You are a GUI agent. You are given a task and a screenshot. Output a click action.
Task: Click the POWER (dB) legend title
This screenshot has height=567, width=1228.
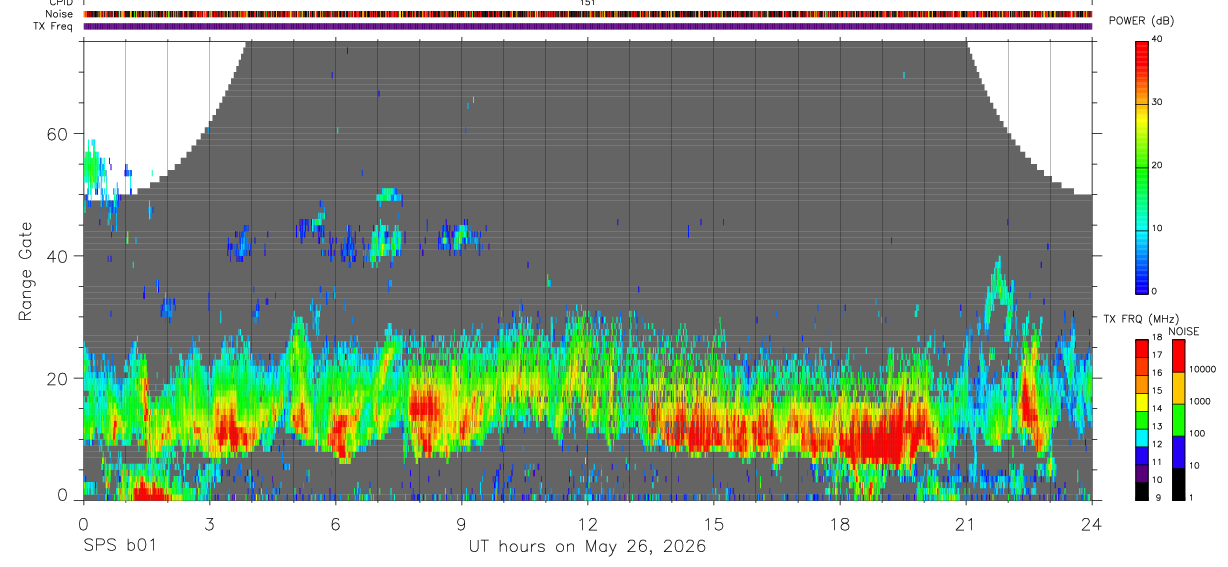coord(1141,21)
